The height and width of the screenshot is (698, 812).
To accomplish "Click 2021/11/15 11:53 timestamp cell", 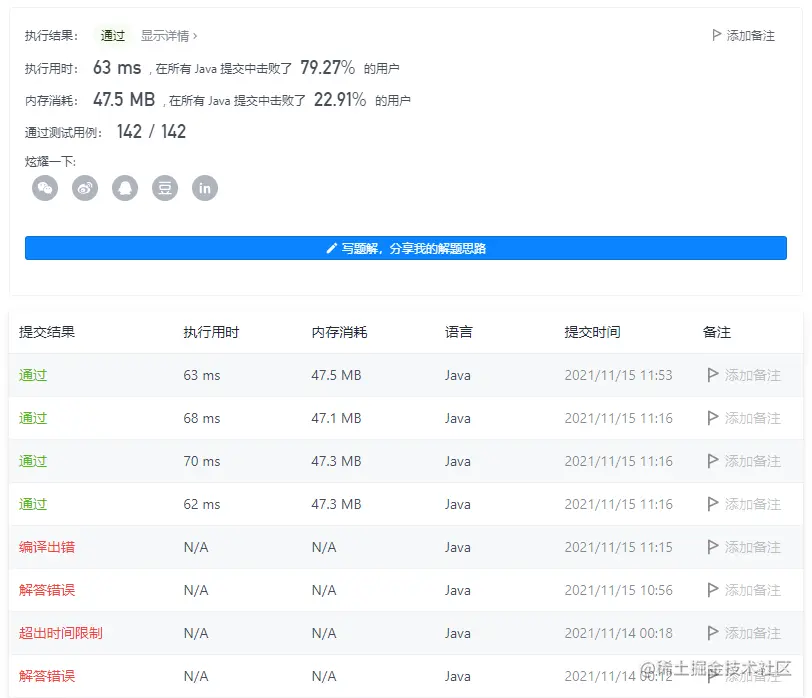I will pyautogui.click(x=618, y=375).
